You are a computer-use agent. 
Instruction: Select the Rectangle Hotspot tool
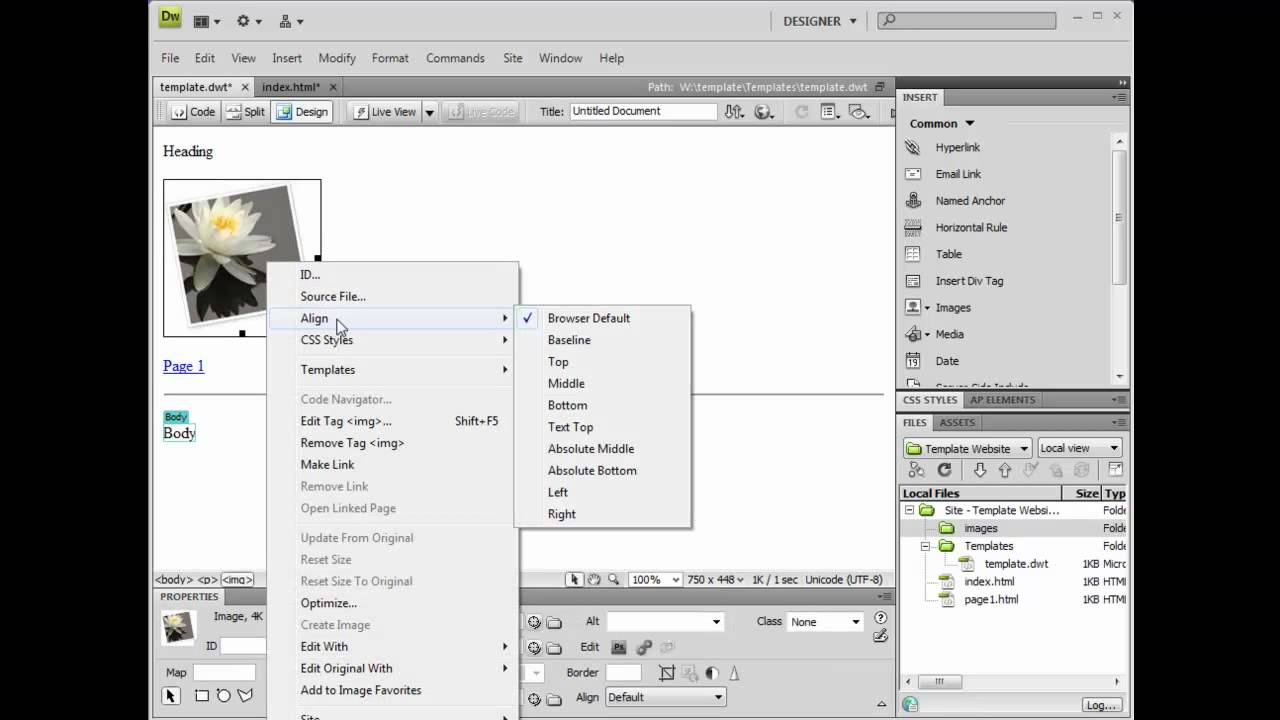pyautogui.click(x=202, y=696)
